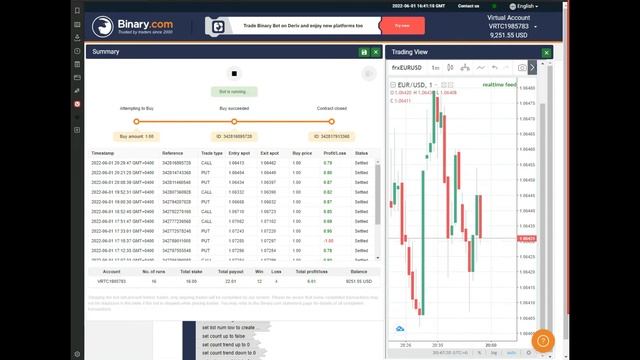Click the Reference column header
The height and width of the screenshot is (360, 640).
point(172,153)
